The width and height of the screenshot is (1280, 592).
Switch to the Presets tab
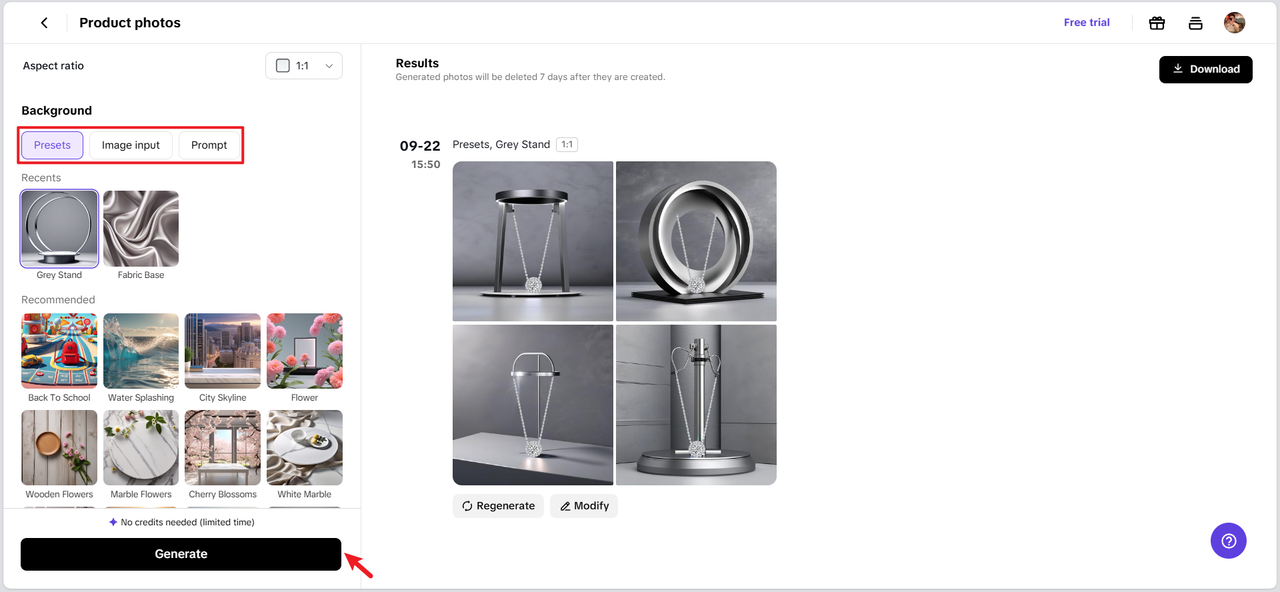coord(52,145)
